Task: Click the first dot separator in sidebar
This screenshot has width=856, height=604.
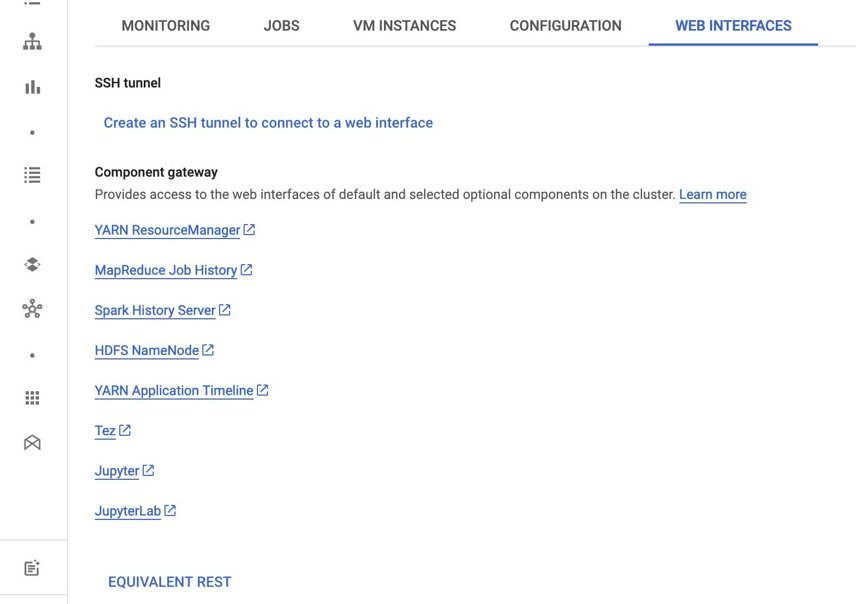Action: pyautogui.click(x=32, y=131)
